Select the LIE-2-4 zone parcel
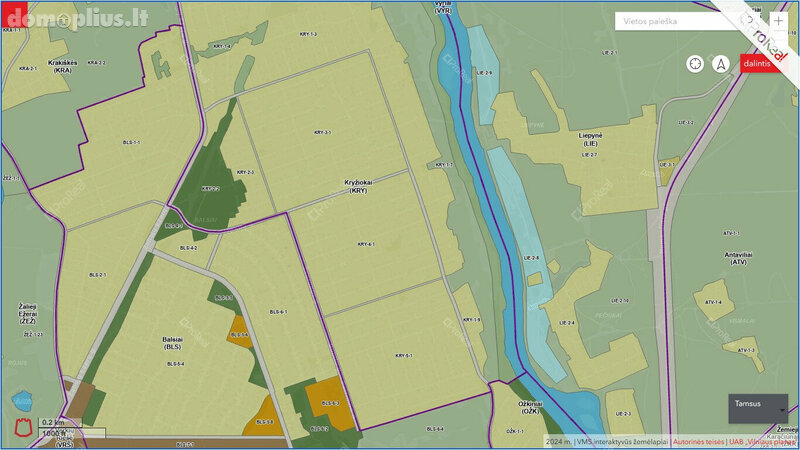 pos(567,323)
